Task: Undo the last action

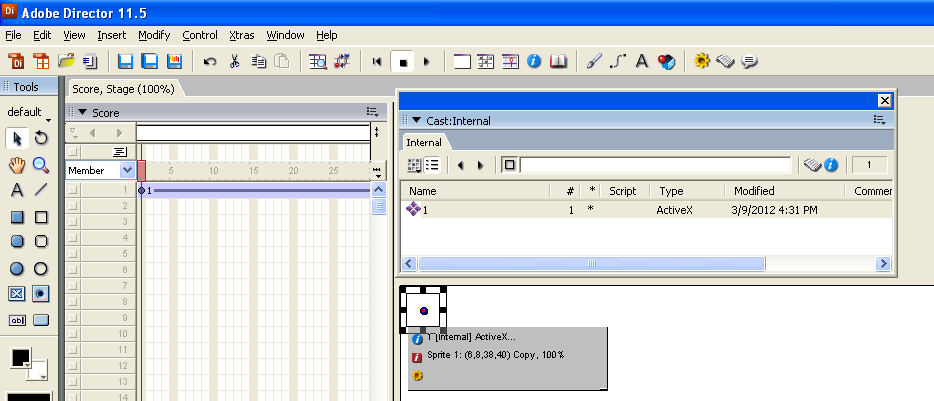Action: [210, 61]
